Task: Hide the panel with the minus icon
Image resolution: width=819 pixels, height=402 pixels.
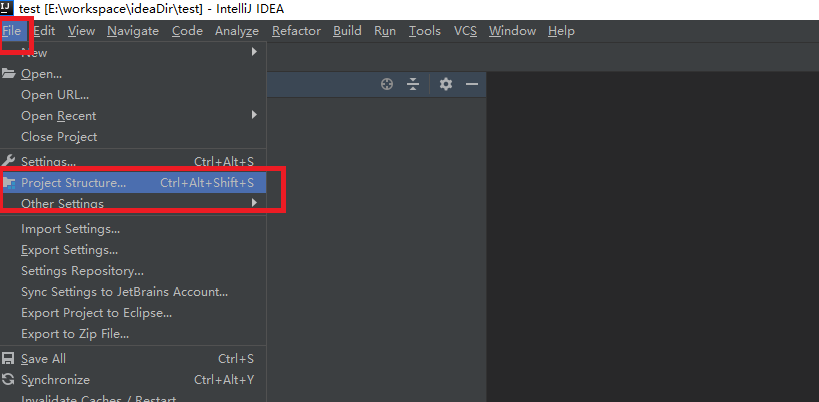Action: point(472,85)
